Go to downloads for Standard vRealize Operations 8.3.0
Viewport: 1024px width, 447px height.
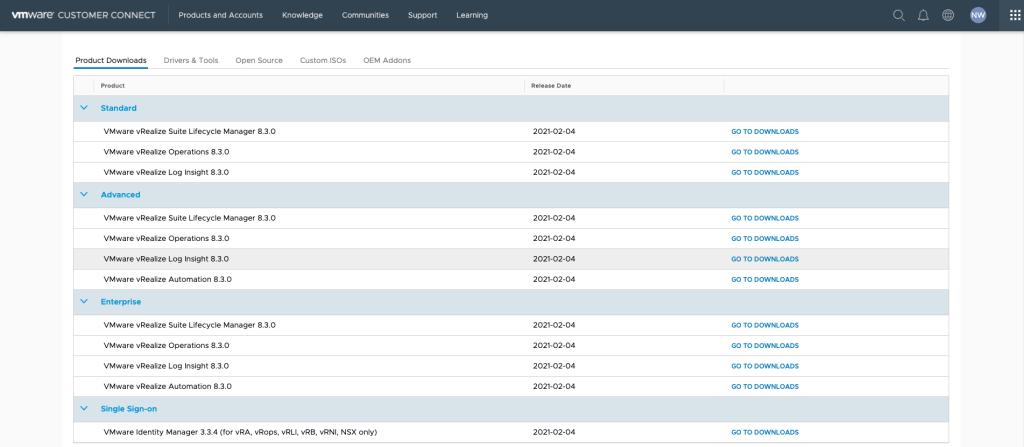tap(764, 152)
